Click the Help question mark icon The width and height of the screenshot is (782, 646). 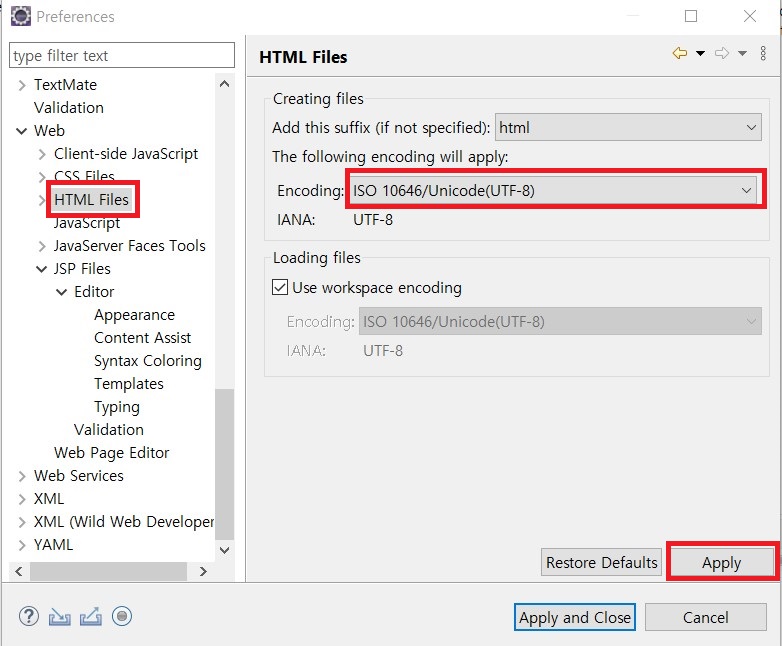pos(29,617)
